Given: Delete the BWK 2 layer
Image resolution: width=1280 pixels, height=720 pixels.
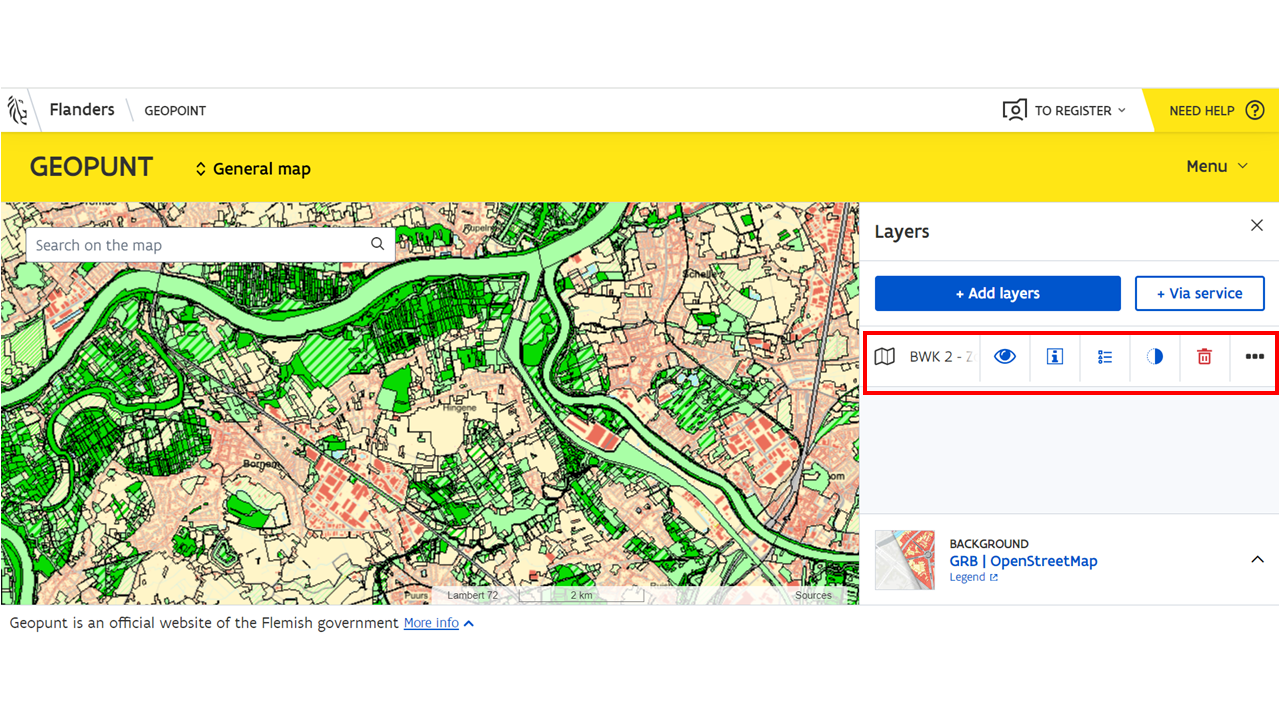Looking at the screenshot, I should [1205, 357].
